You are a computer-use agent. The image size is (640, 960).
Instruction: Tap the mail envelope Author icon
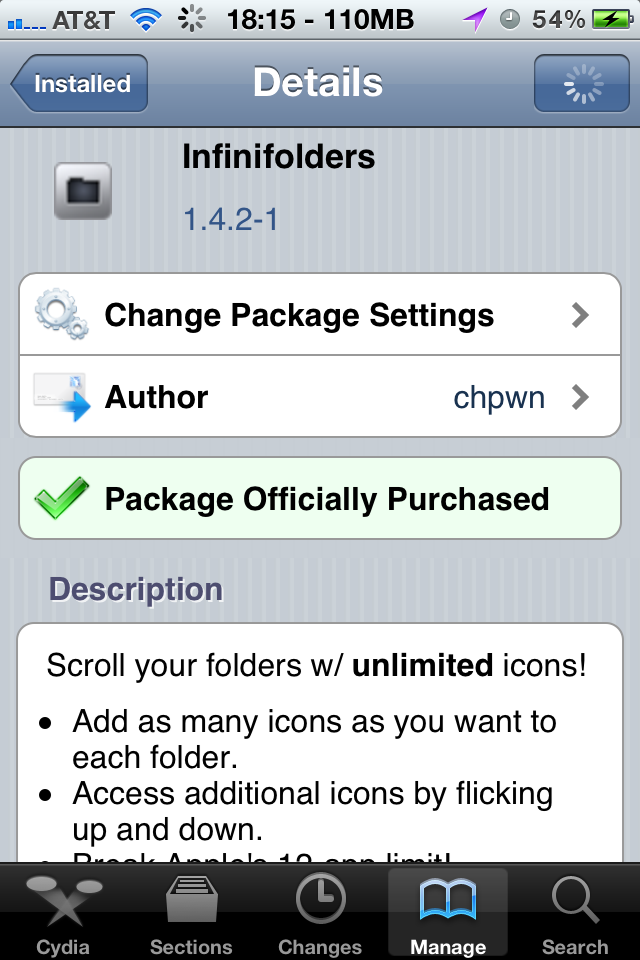61,397
